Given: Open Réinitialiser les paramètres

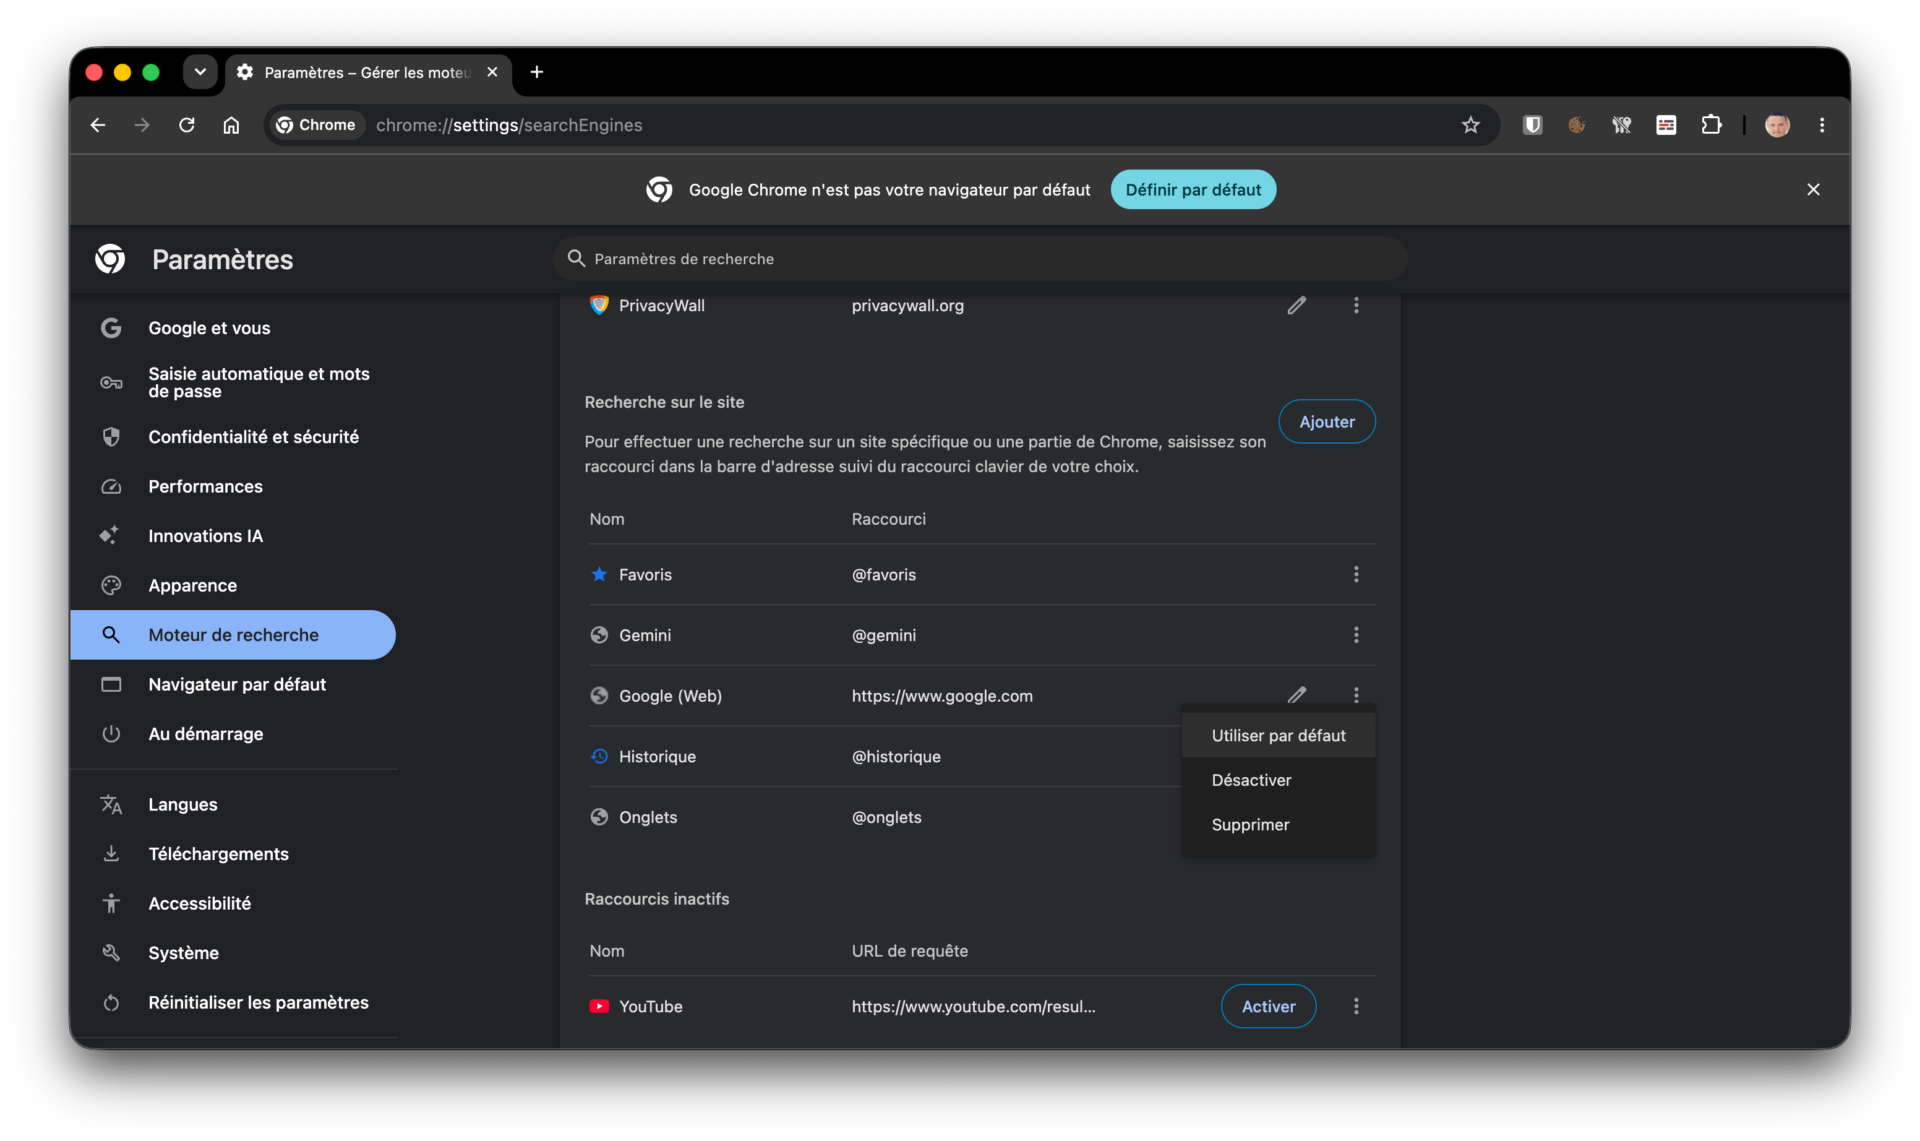Looking at the screenshot, I should point(233,1002).
